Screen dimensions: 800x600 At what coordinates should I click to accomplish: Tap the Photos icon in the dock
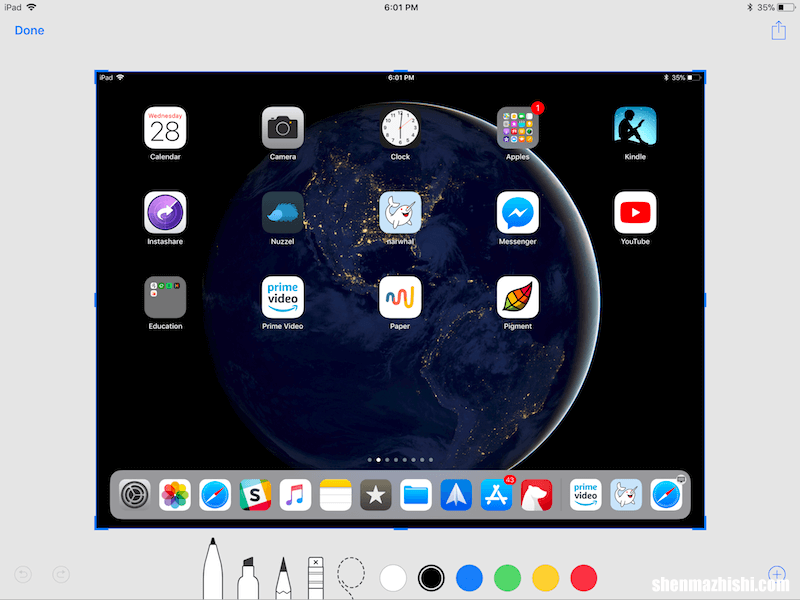coord(175,495)
